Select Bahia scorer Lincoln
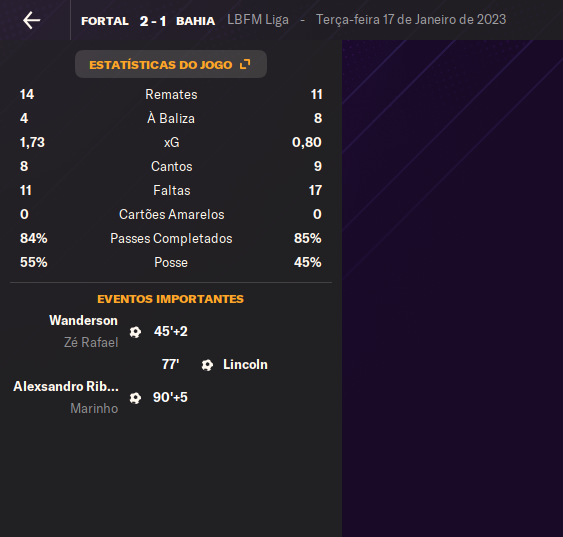563x537 pixels. point(245,364)
